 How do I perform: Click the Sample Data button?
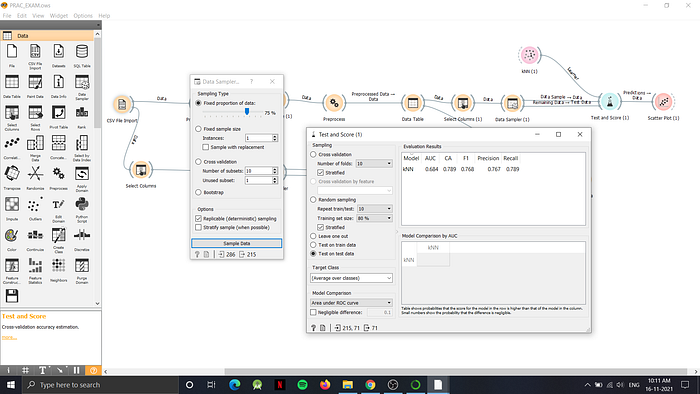tap(237, 243)
